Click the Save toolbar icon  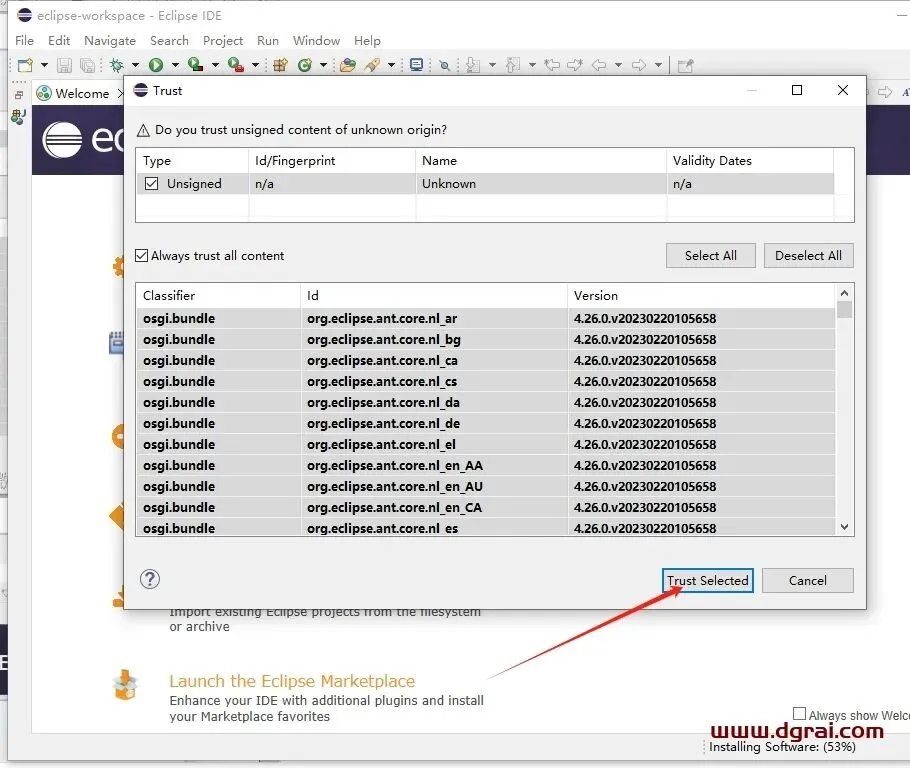[x=64, y=65]
